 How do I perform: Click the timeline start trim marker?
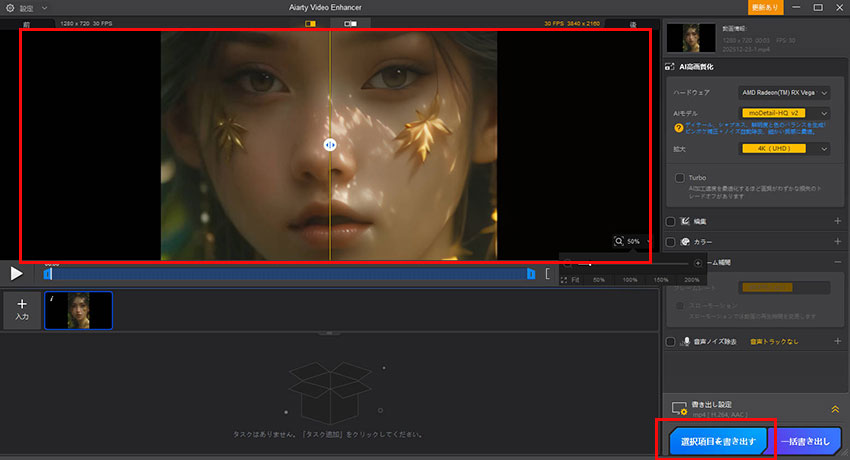tap(48, 274)
